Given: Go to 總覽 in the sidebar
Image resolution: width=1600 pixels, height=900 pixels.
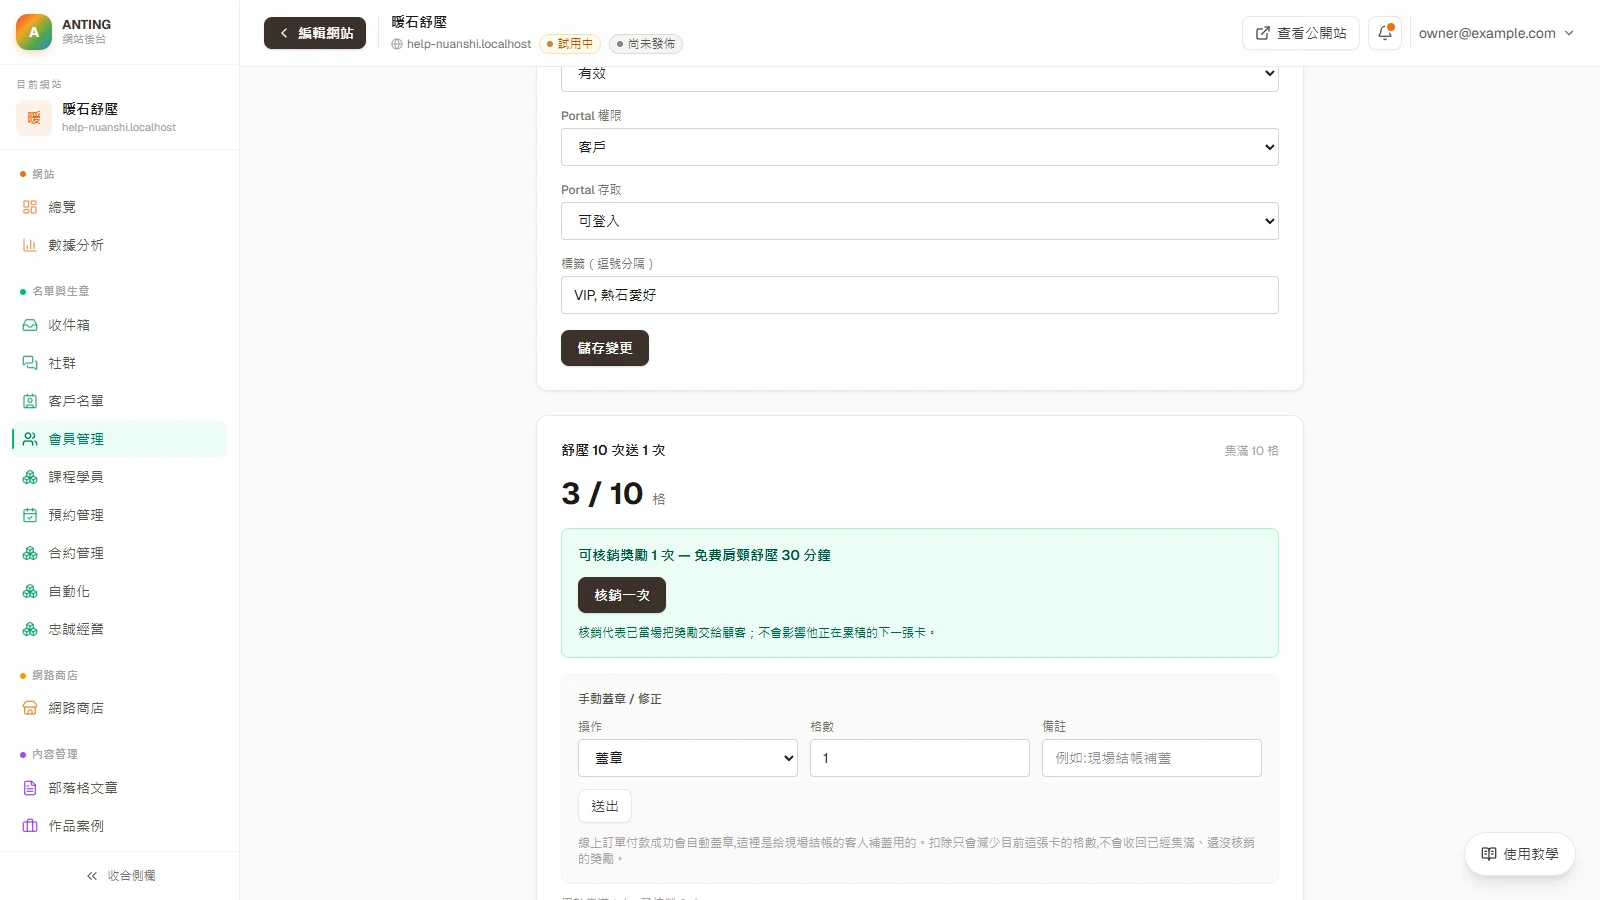Looking at the screenshot, I should click(120, 207).
